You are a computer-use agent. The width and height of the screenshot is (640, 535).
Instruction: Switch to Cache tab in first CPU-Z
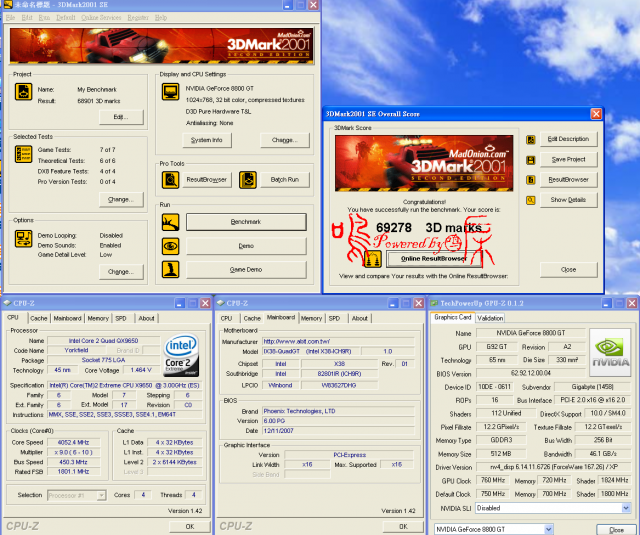[x=39, y=318]
